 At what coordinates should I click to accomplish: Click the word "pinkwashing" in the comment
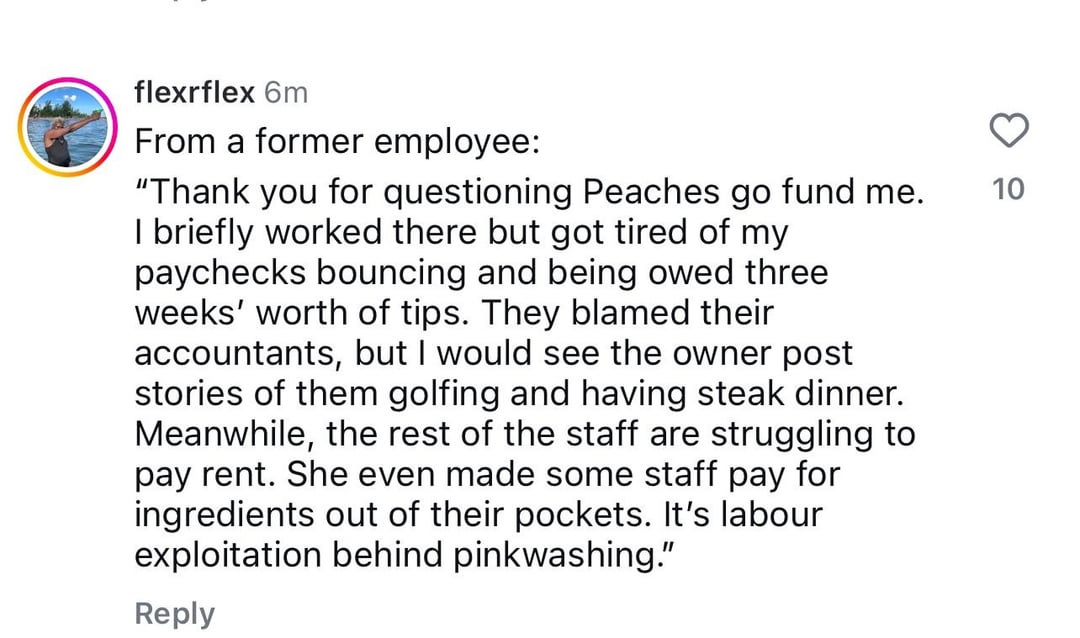pos(555,555)
